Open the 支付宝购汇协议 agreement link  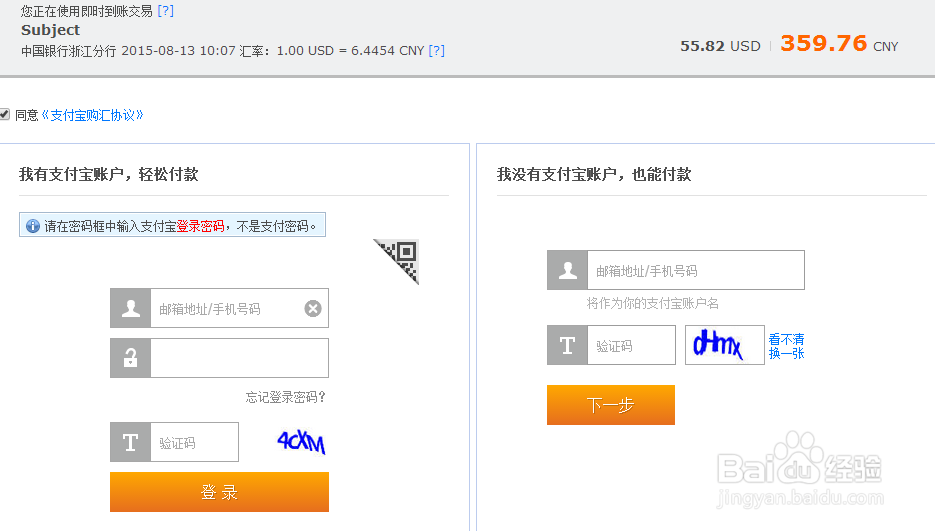92,115
